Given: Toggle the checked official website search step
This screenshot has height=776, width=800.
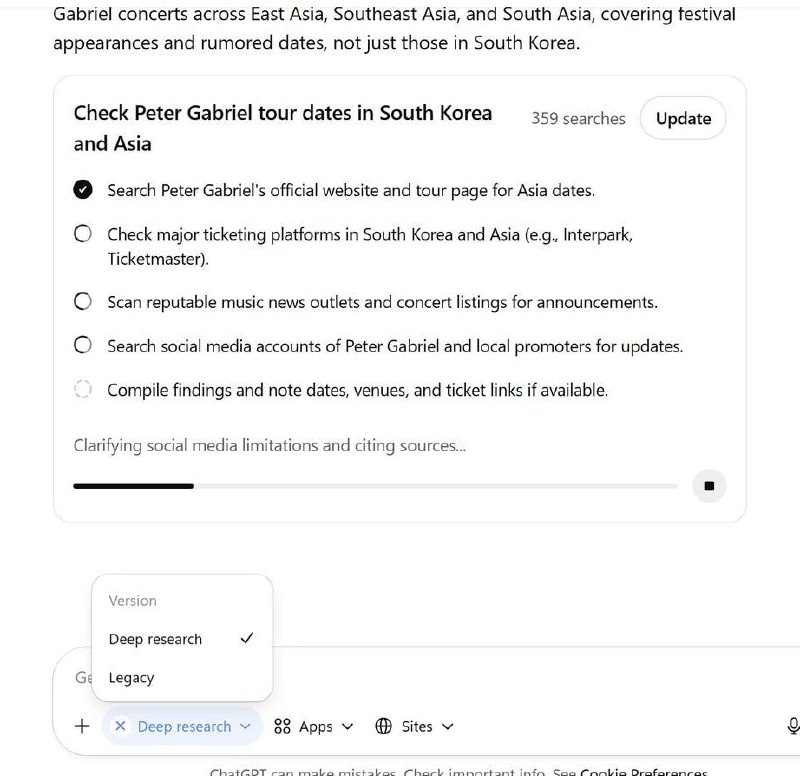Looking at the screenshot, I should pos(83,190).
